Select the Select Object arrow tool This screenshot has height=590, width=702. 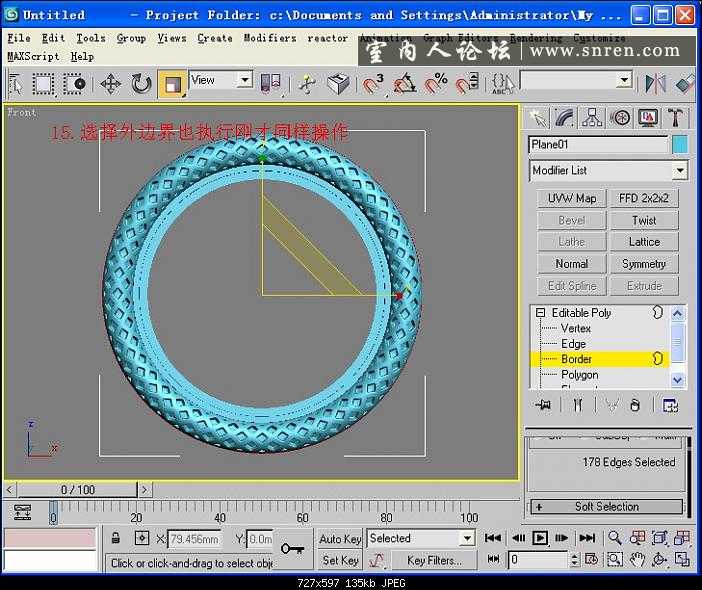(15, 84)
